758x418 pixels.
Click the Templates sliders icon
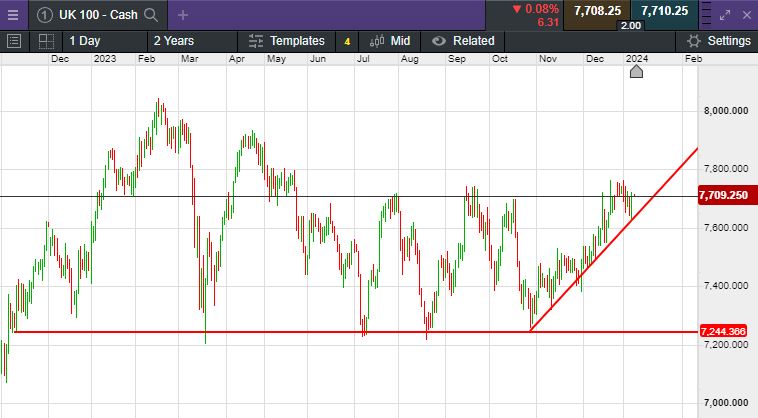(x=255, y=41)
